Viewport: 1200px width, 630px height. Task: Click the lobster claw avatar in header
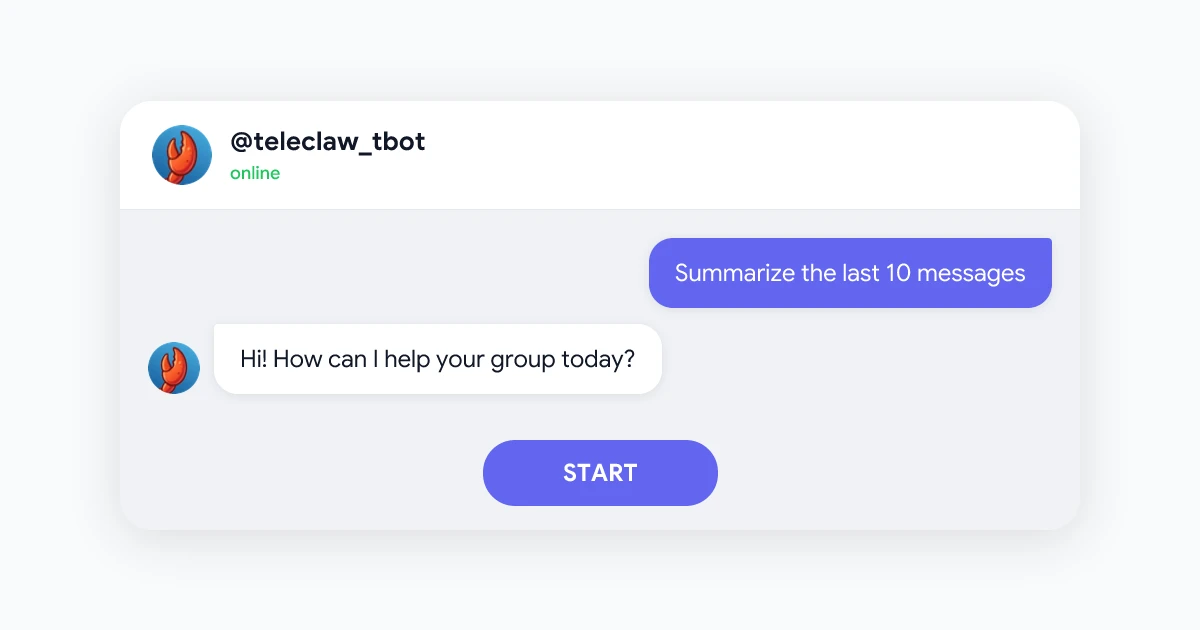click(x=182, y=155)
